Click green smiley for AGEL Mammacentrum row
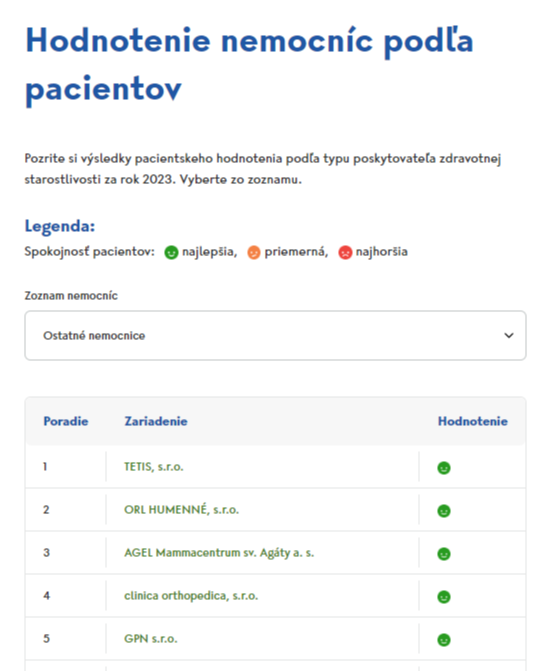 click(x=444, y=554)
